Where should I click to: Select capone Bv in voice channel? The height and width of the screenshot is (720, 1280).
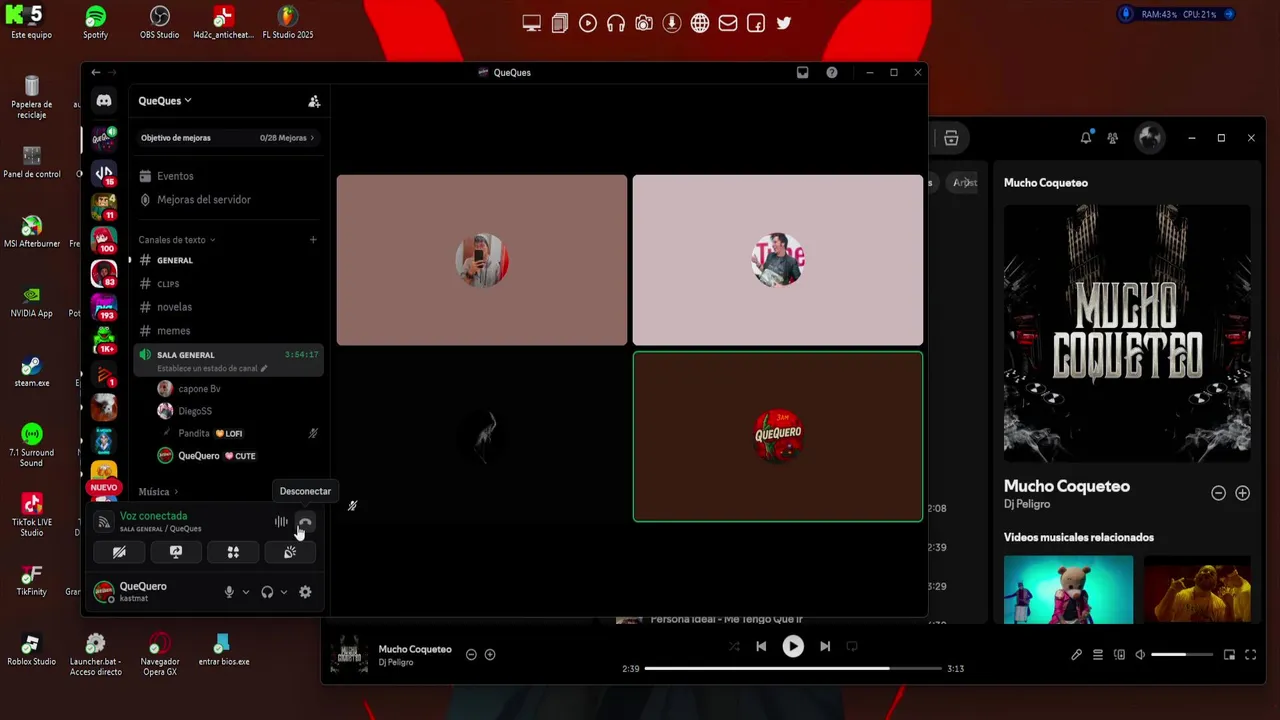tap(238, 389)
